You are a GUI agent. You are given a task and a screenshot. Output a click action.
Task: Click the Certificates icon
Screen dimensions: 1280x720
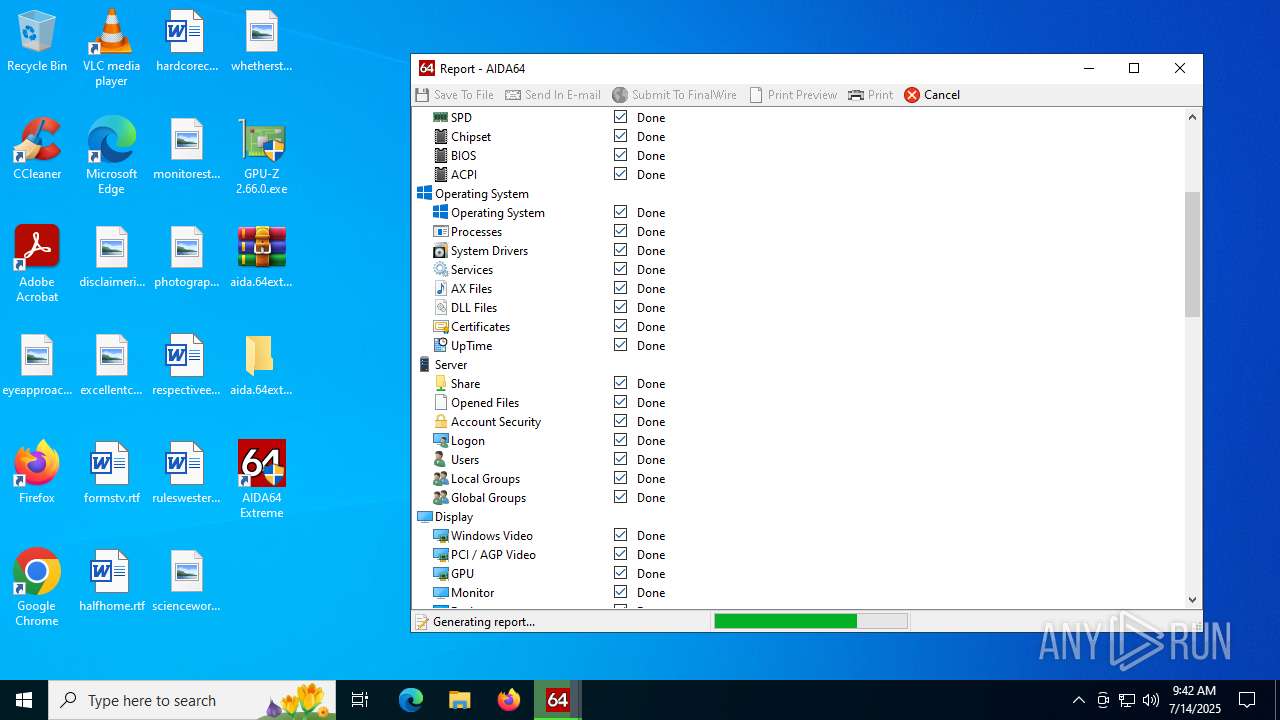pos(440,326)
